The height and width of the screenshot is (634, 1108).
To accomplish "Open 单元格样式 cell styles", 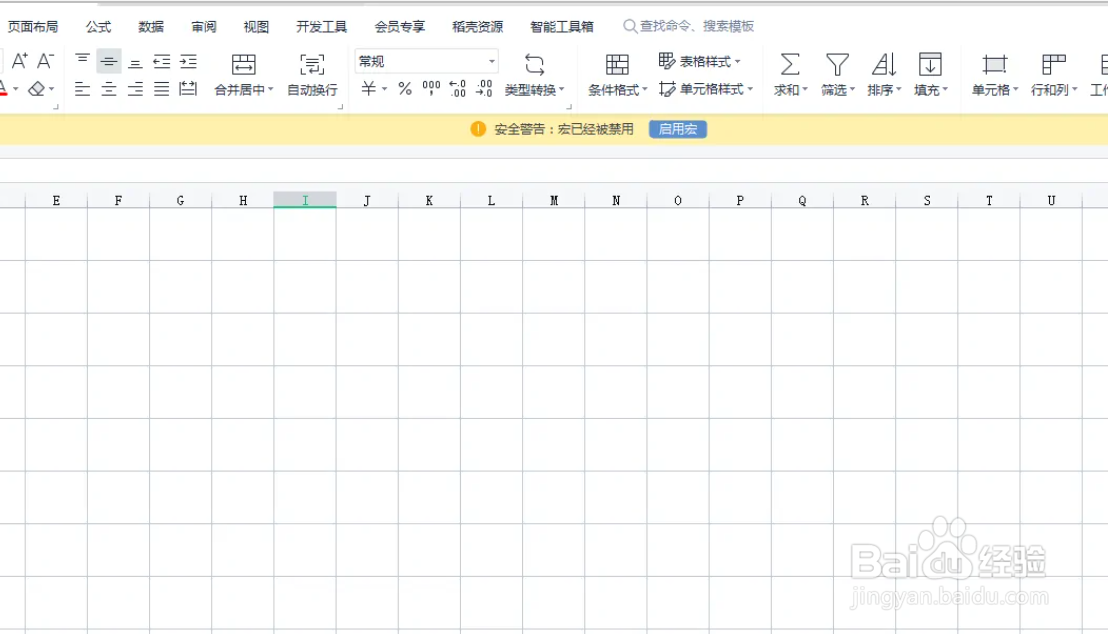I will 706,89.
